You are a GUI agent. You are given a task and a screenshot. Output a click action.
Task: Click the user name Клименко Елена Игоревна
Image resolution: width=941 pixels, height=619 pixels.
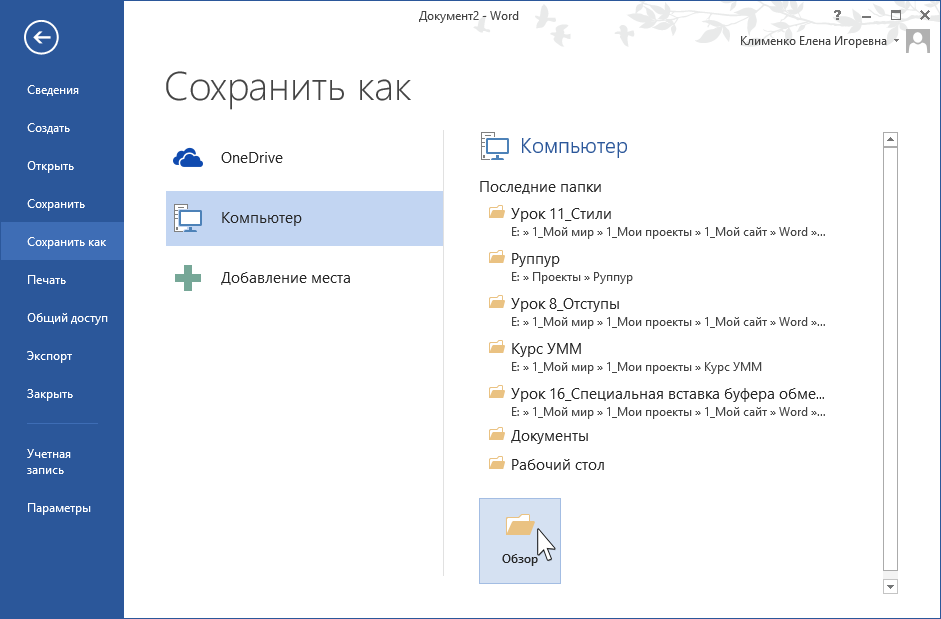[x=813, y=41]
